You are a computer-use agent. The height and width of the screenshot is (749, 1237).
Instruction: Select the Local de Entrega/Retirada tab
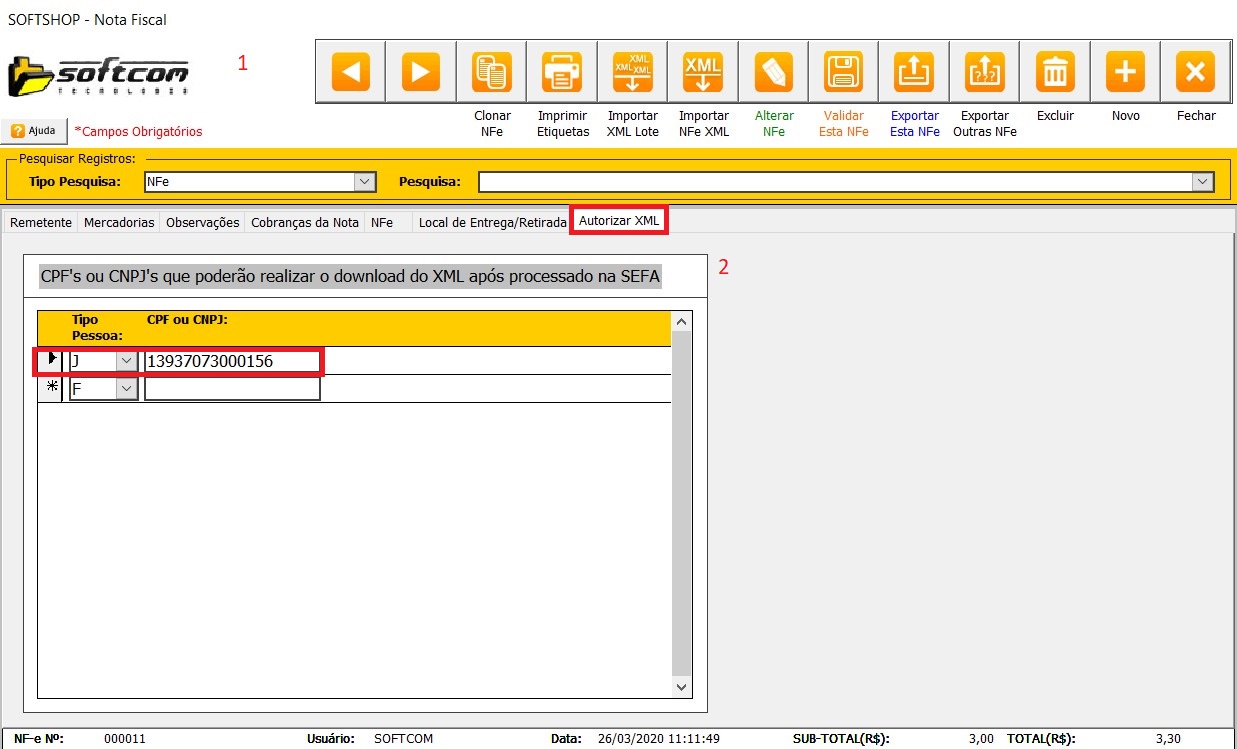tap(492, 223)
